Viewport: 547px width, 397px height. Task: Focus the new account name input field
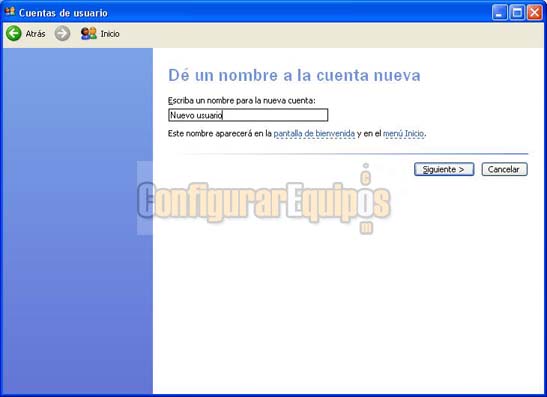tap(248, 115)
